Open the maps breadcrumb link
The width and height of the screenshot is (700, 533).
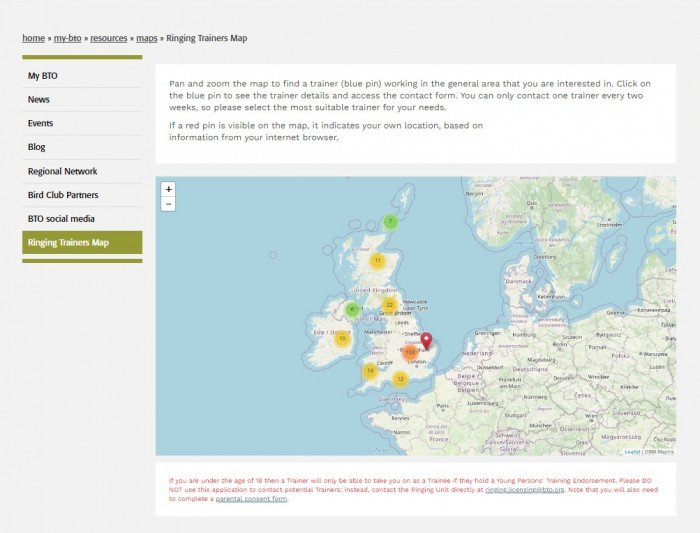(x=146, y=38)
